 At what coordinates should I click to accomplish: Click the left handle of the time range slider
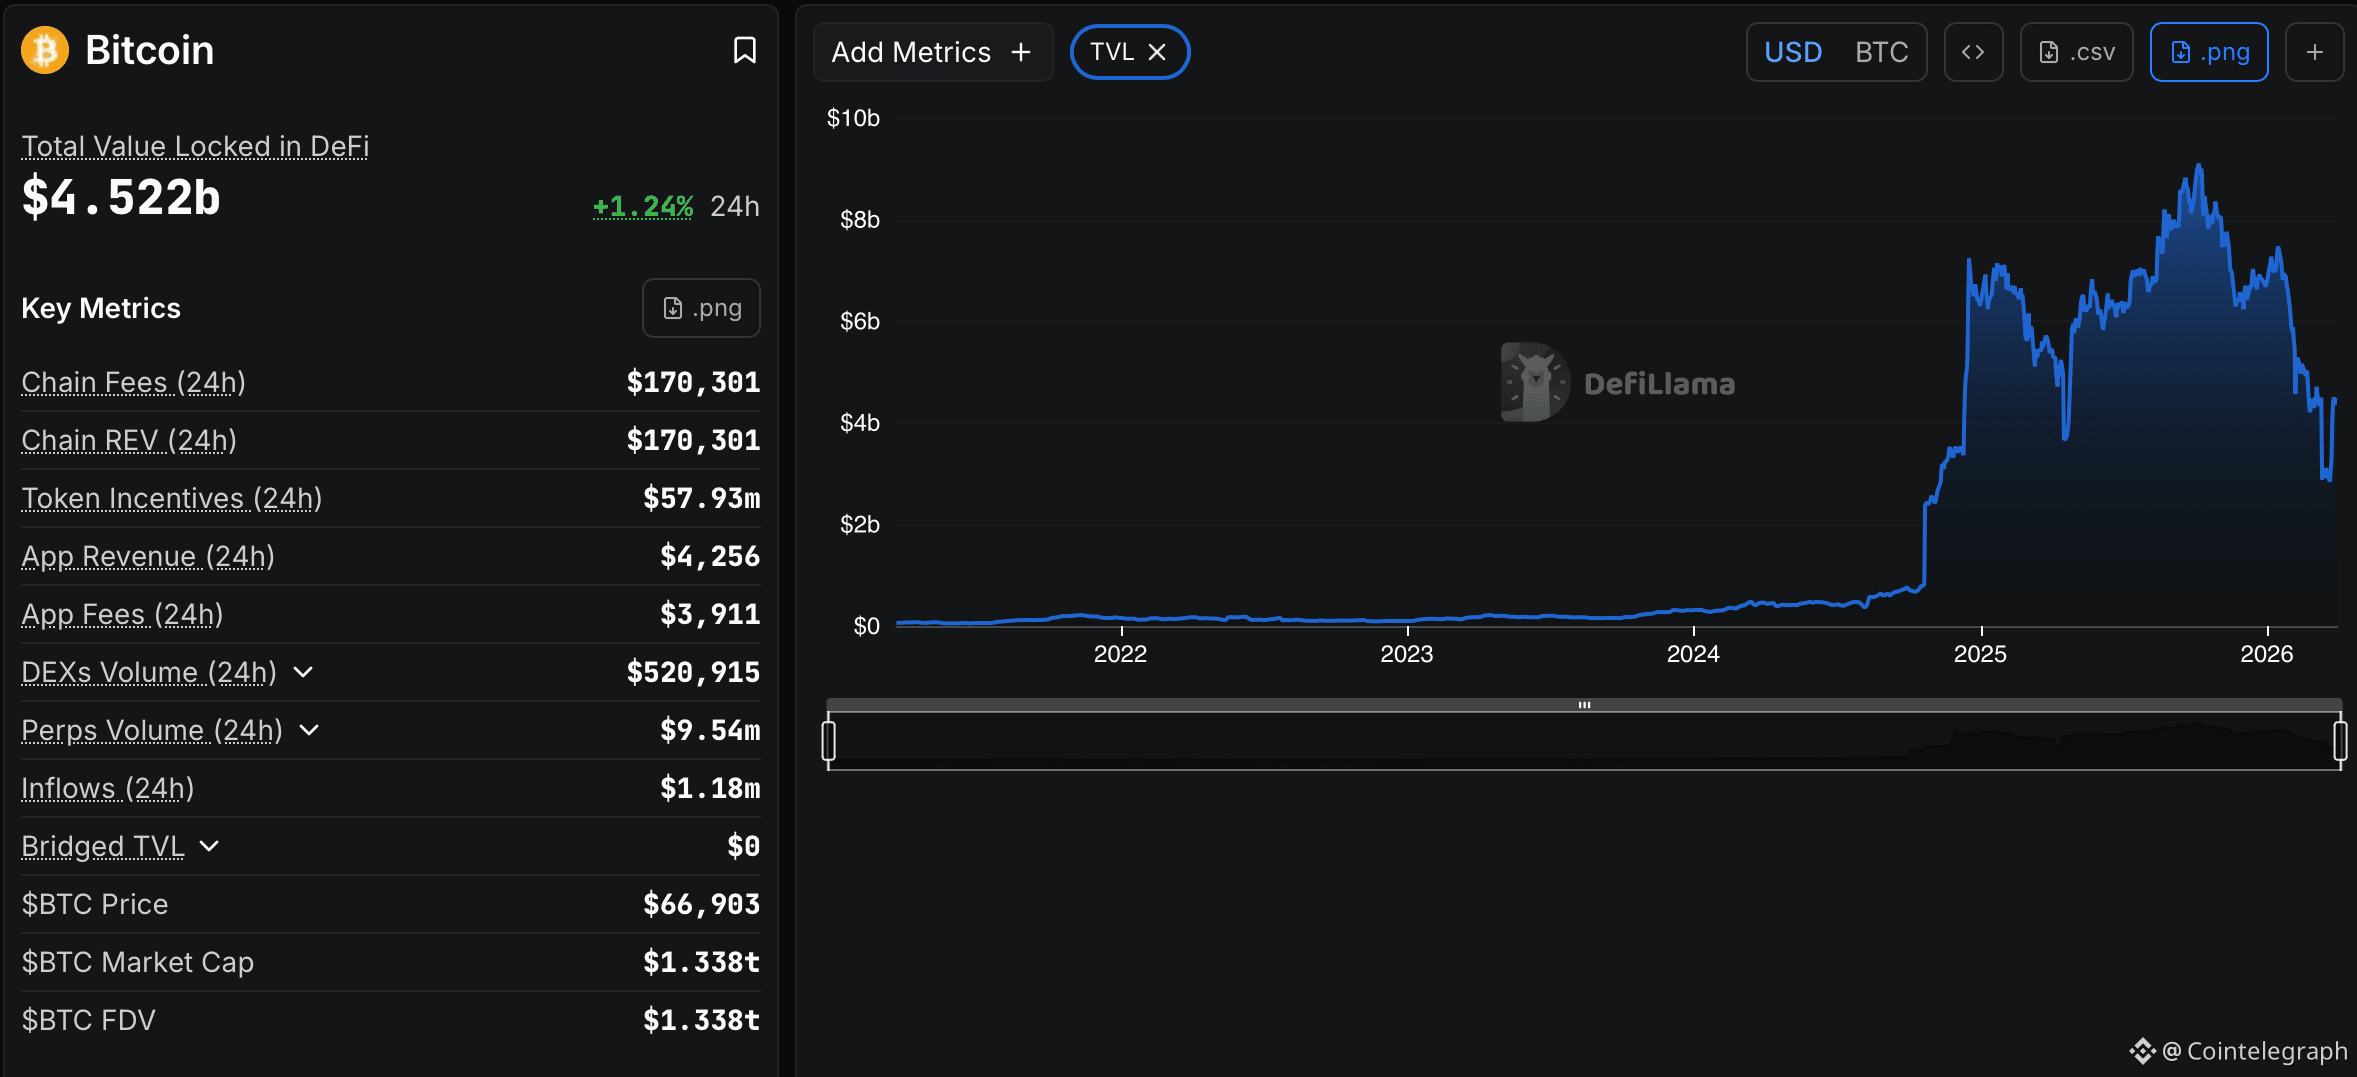pos(829,741)
